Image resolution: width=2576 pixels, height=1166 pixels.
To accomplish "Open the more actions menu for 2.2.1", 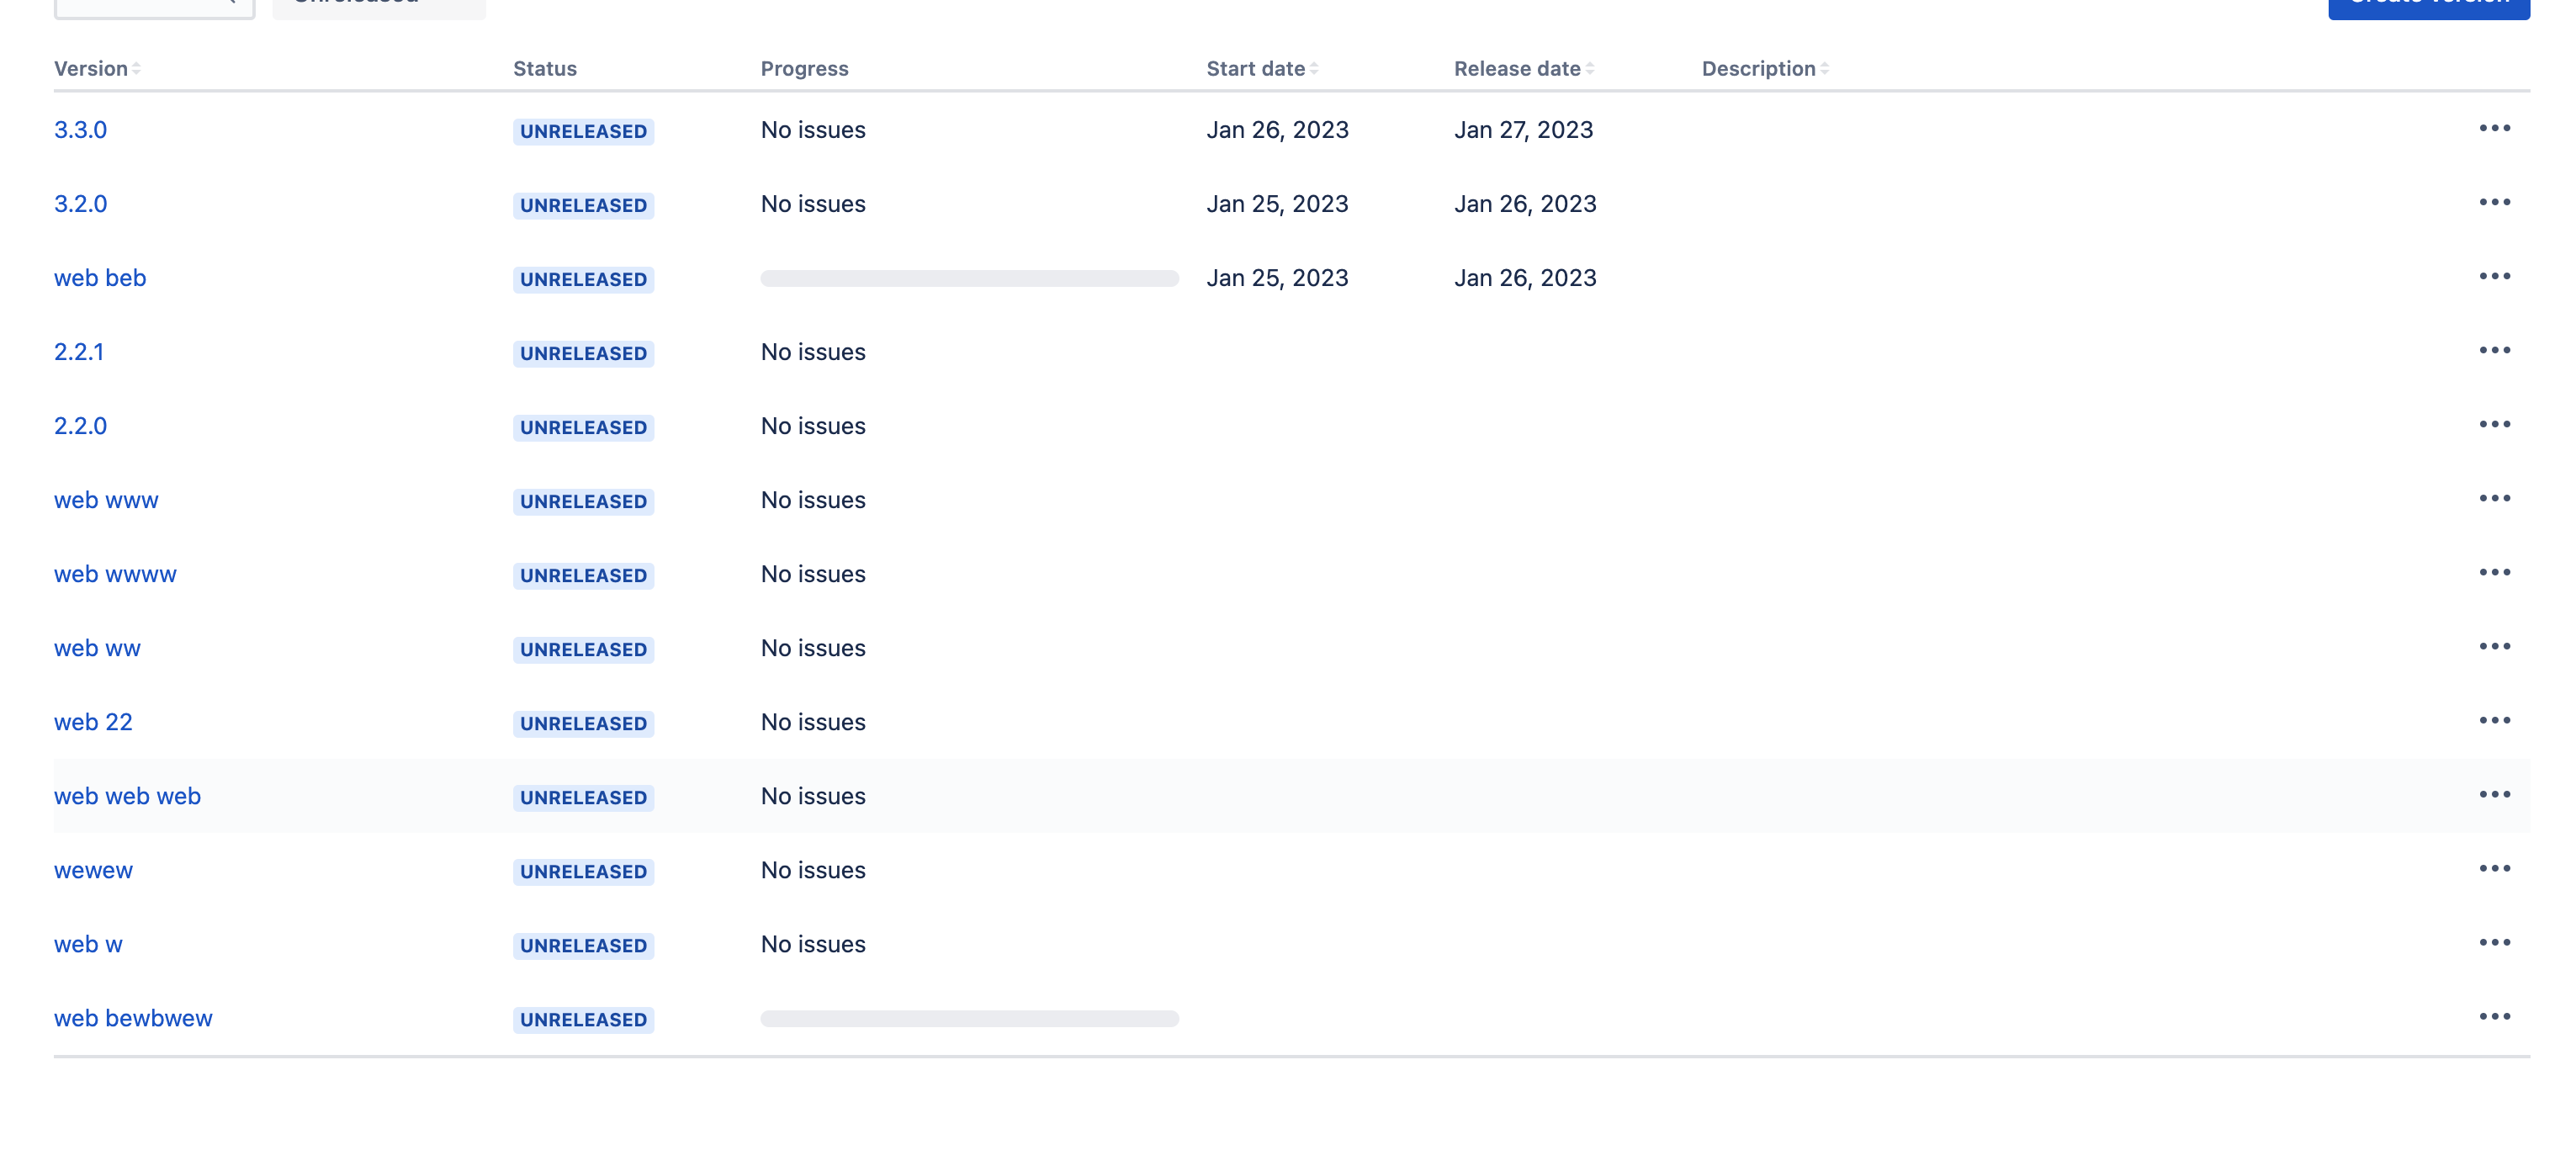I will (x=2497, y=349).
